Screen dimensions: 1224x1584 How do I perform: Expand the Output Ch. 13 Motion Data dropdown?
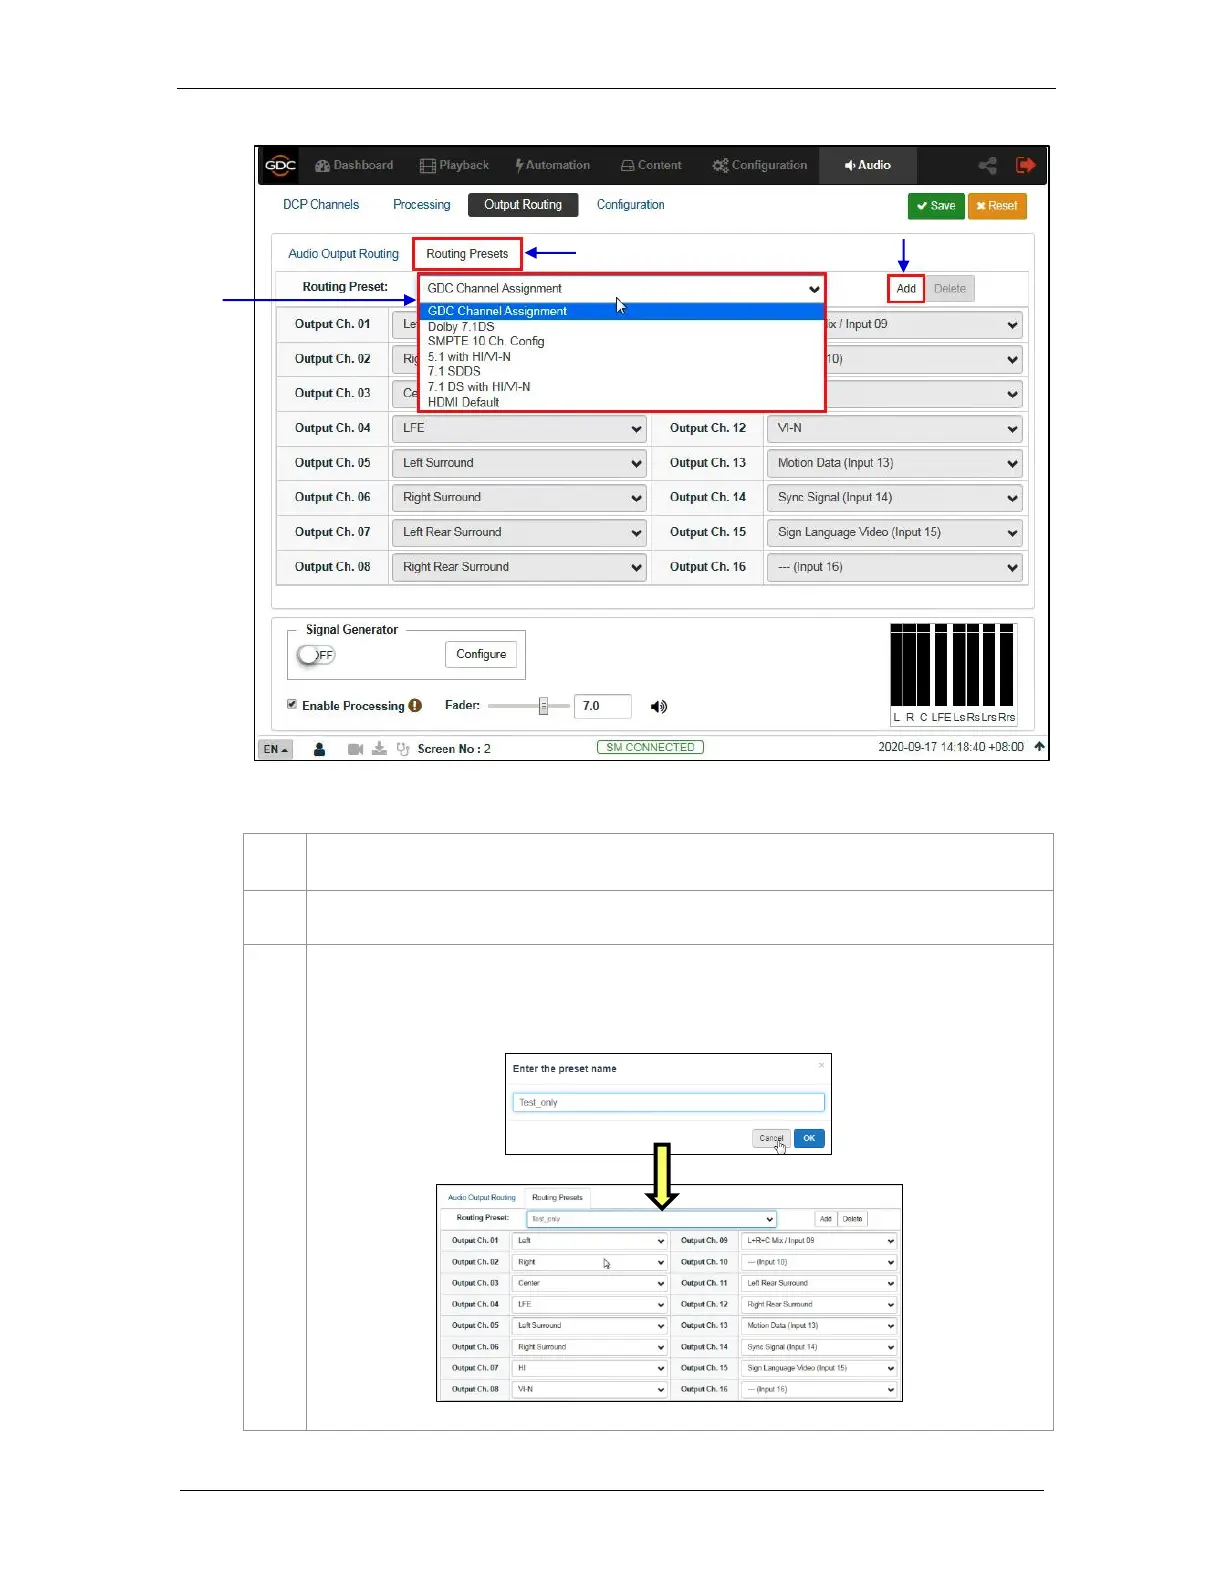coord(896,464)
